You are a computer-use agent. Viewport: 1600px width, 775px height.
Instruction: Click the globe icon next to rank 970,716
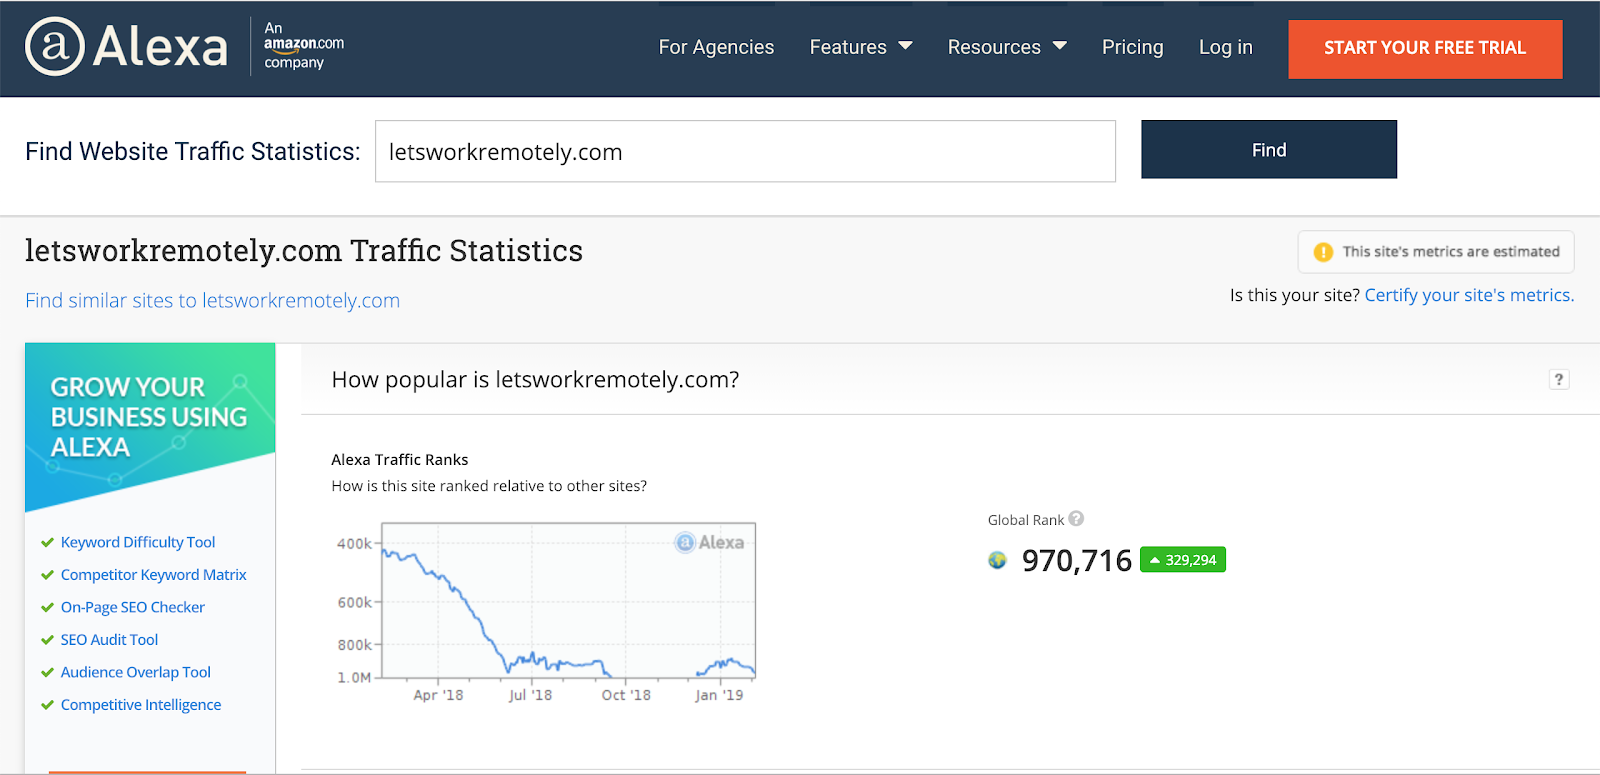[x=997, y=560]
